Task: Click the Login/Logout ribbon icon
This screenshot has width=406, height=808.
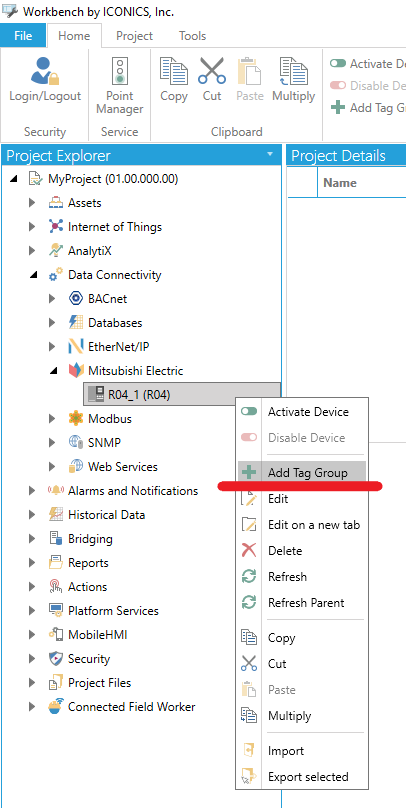Action: click(45, 71)
